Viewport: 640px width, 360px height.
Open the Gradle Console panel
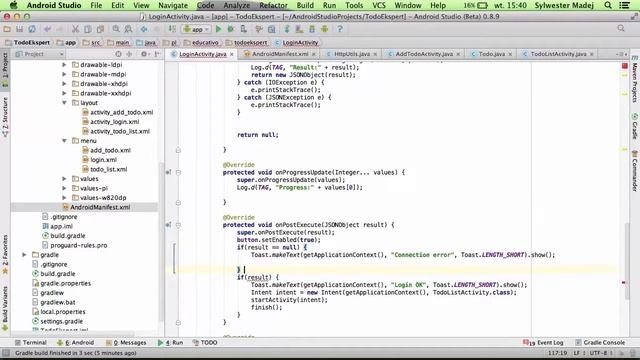(x=600, y=342)
